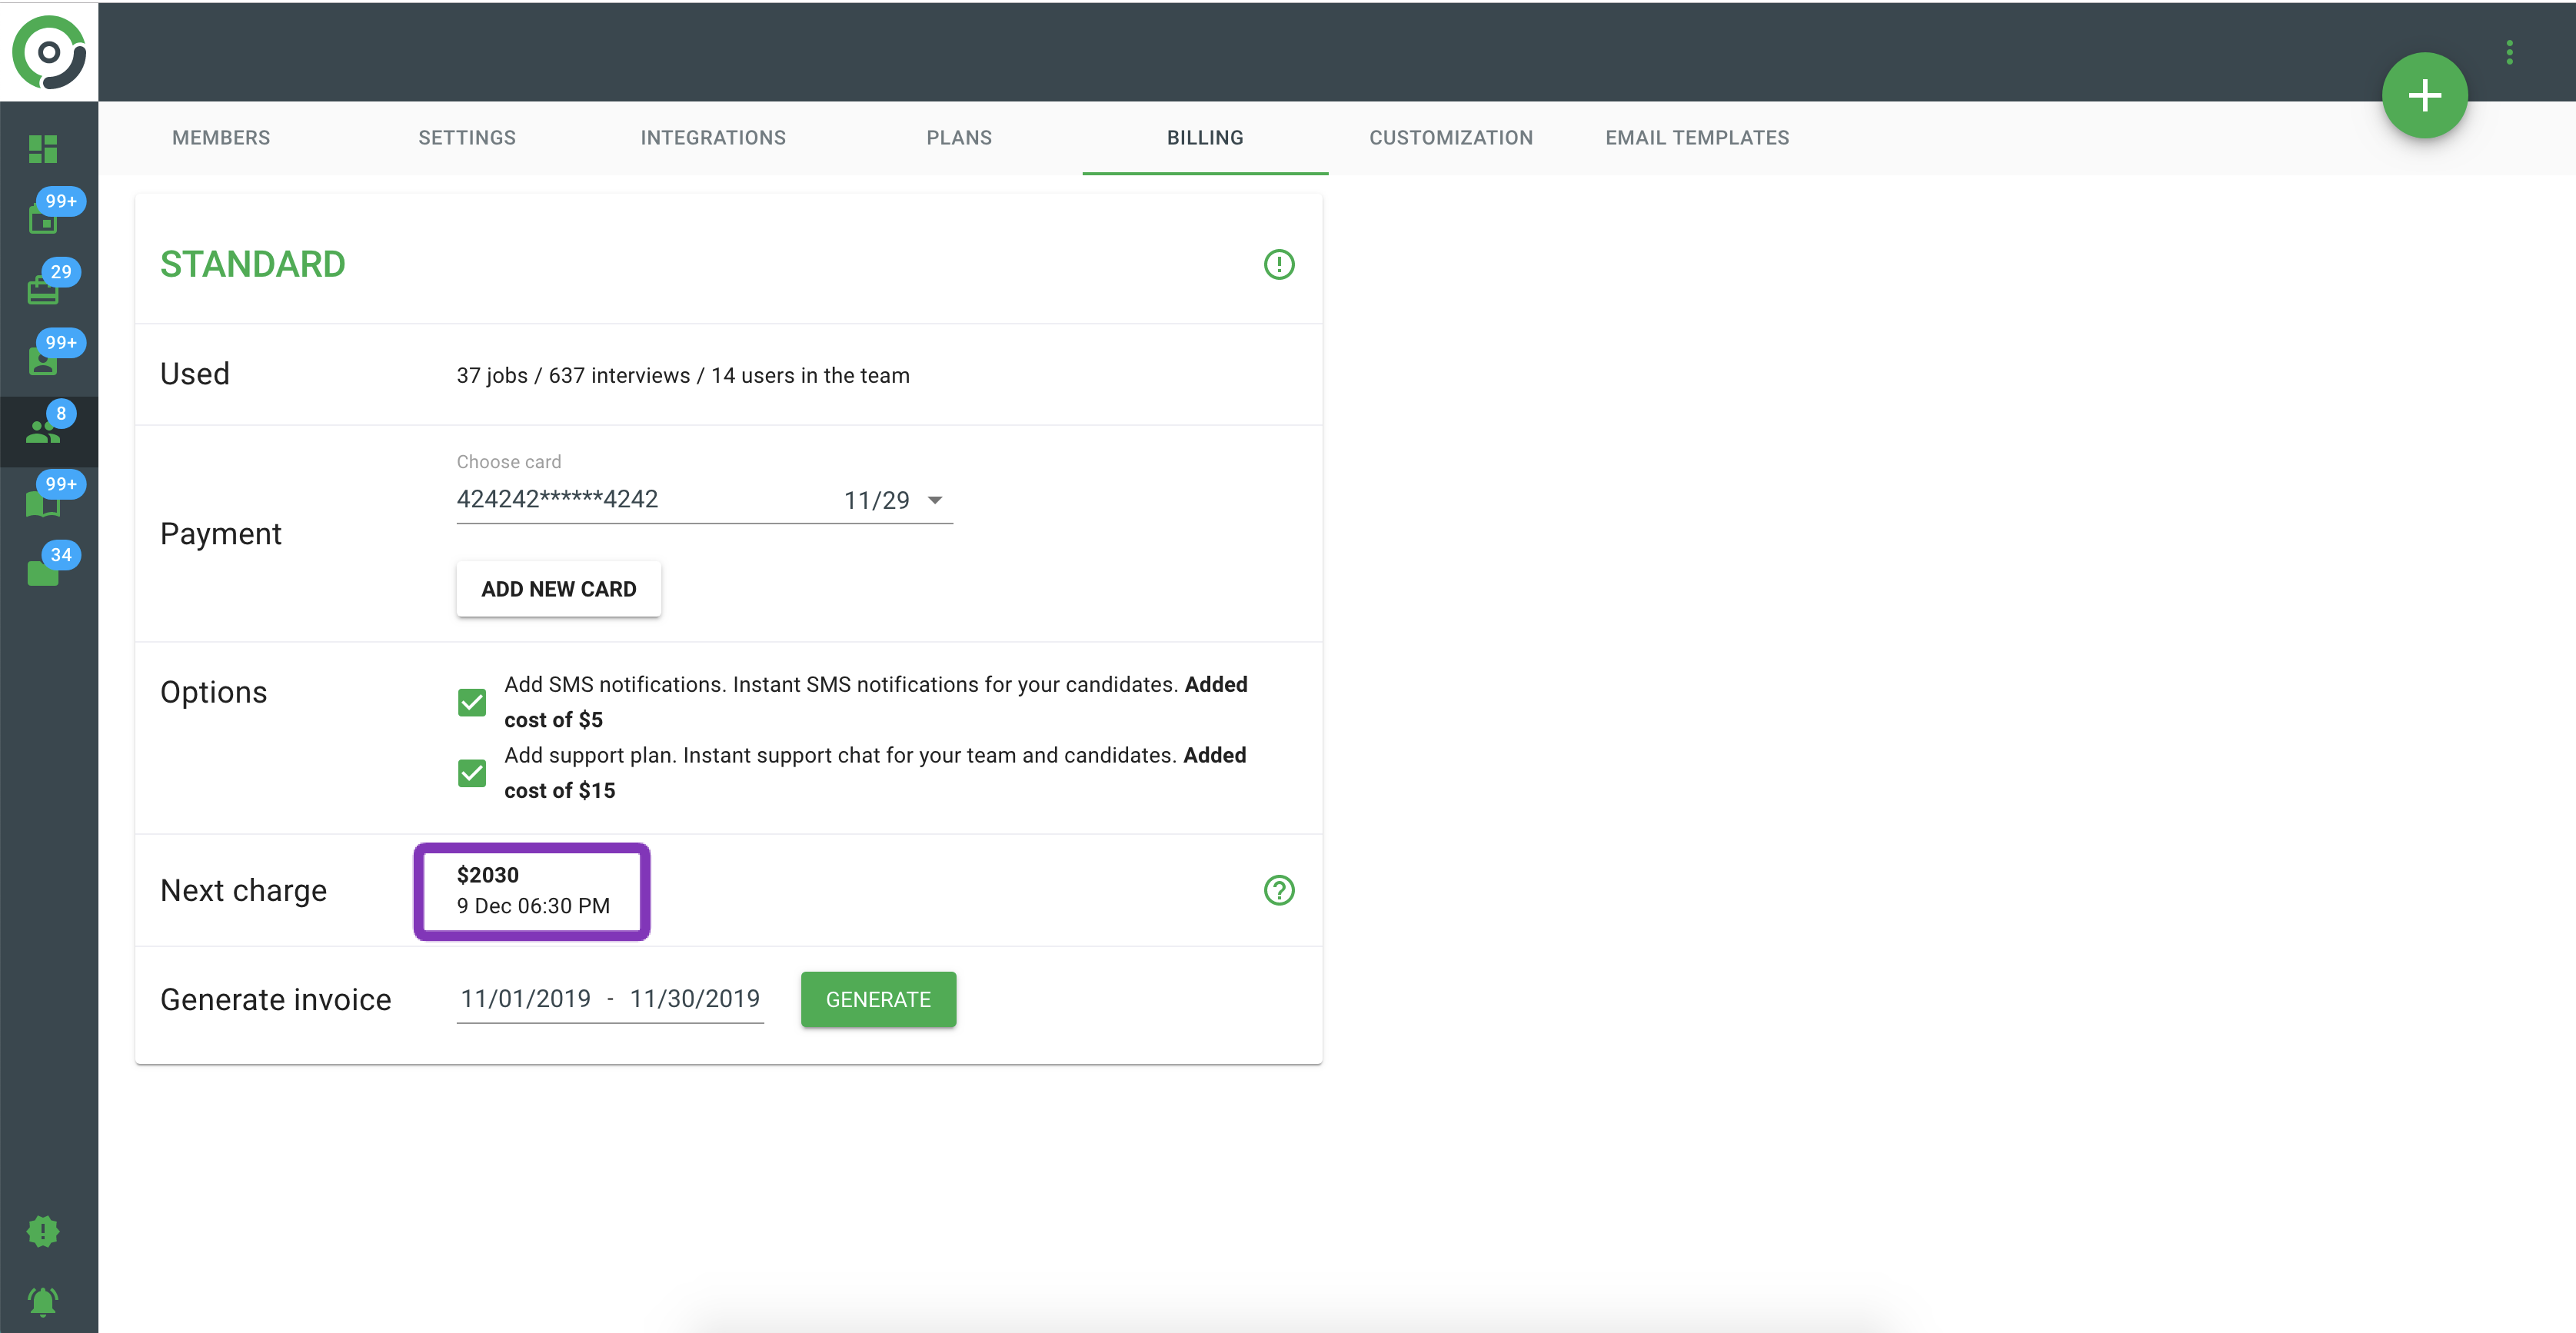
Task: Click the GENERATE invoice button
Action: (877, 999)
